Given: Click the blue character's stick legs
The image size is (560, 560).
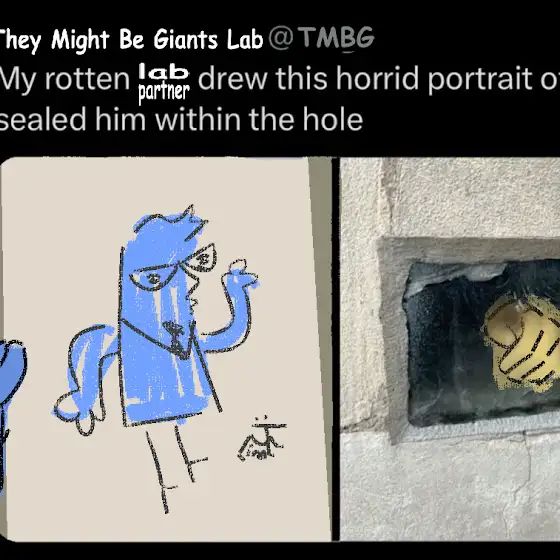Looking at the screenshot, I should [175, 466].
